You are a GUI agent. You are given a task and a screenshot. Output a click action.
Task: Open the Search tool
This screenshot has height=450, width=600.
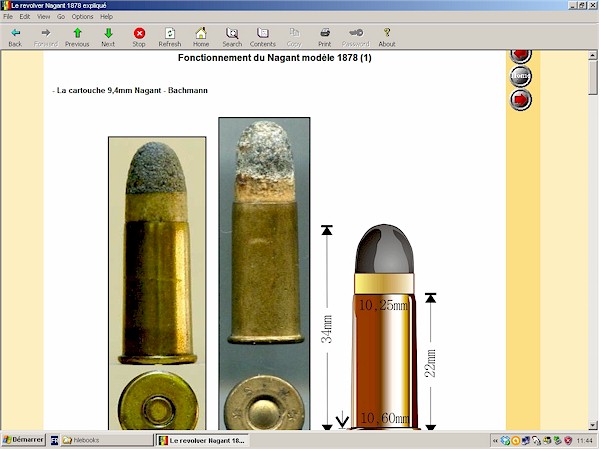pyautogui.click(x=232, y=38)
